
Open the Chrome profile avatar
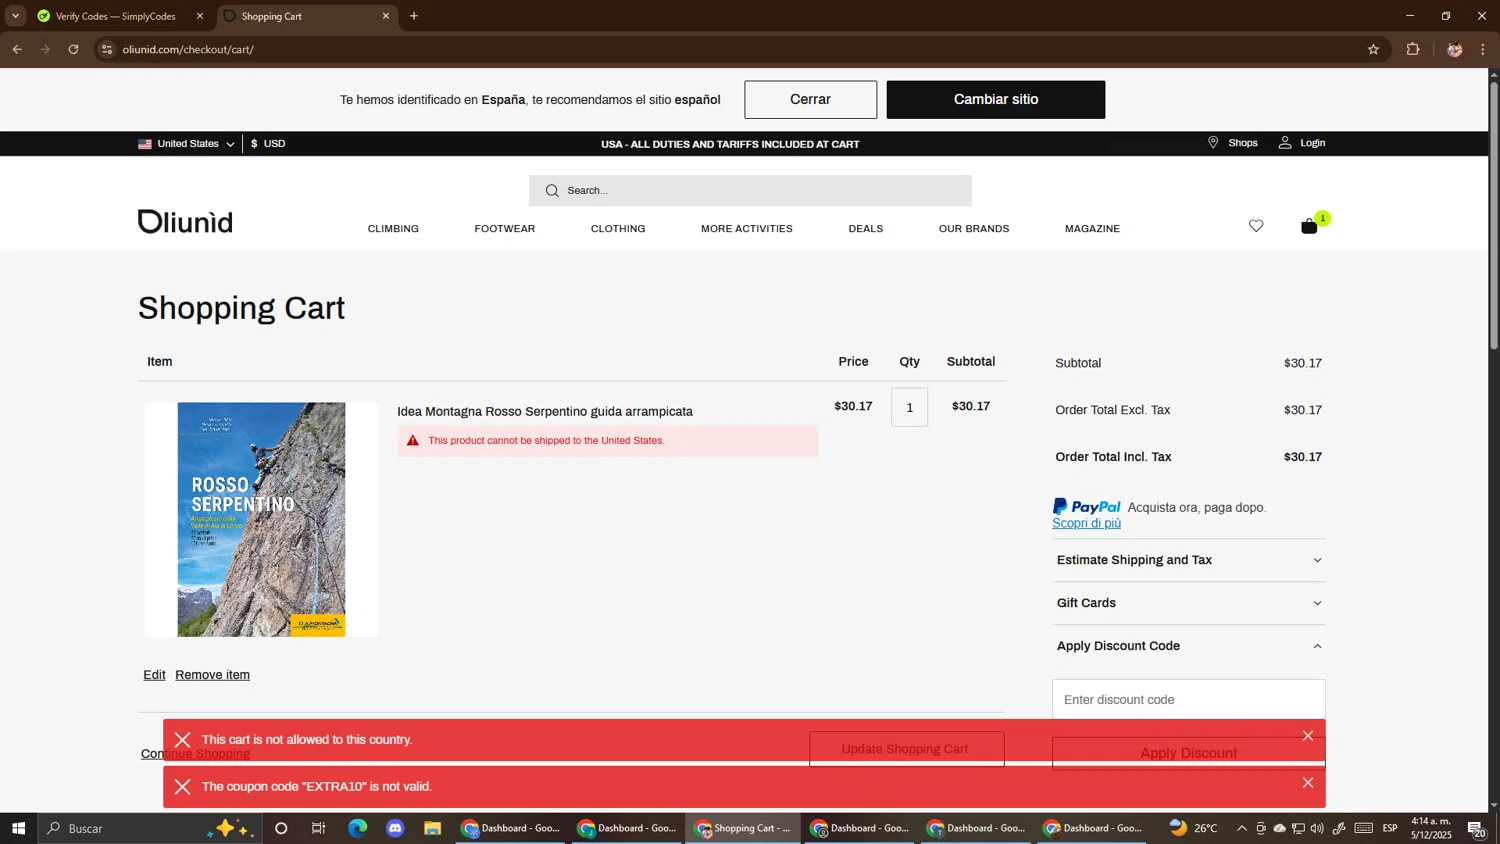1455,49
